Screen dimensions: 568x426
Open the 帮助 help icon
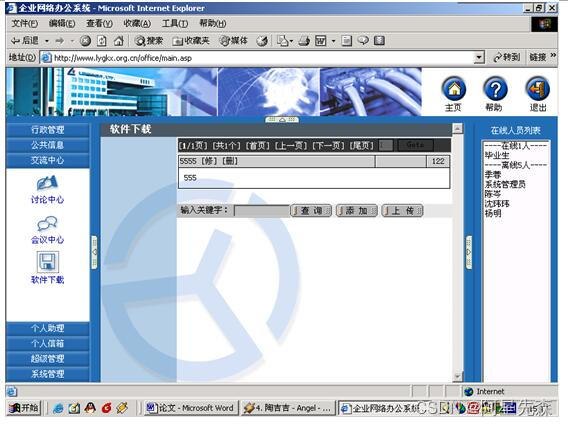[495, 89]
